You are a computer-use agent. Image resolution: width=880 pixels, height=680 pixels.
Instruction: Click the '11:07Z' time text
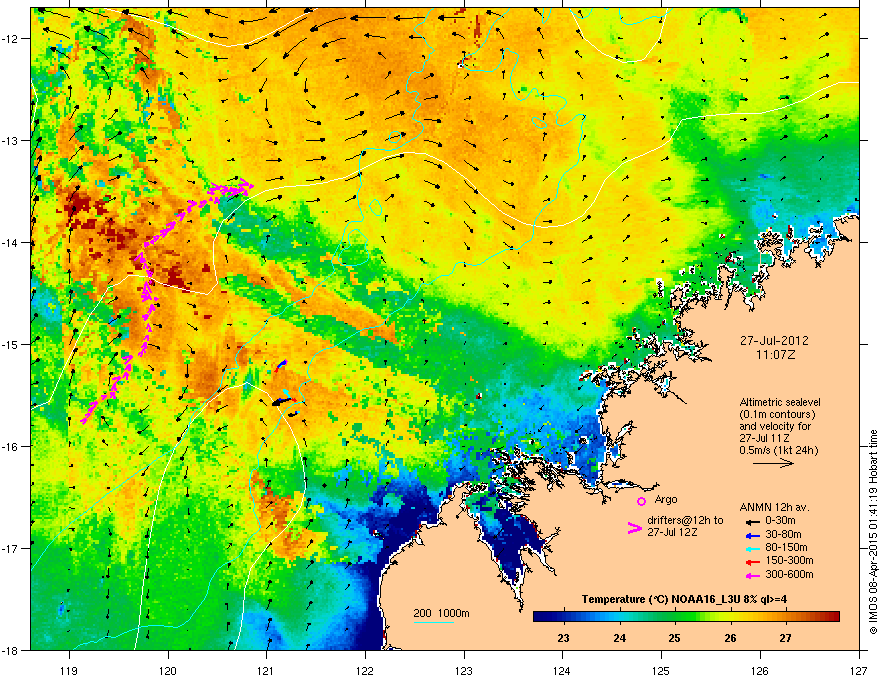(x=775, y=355)
